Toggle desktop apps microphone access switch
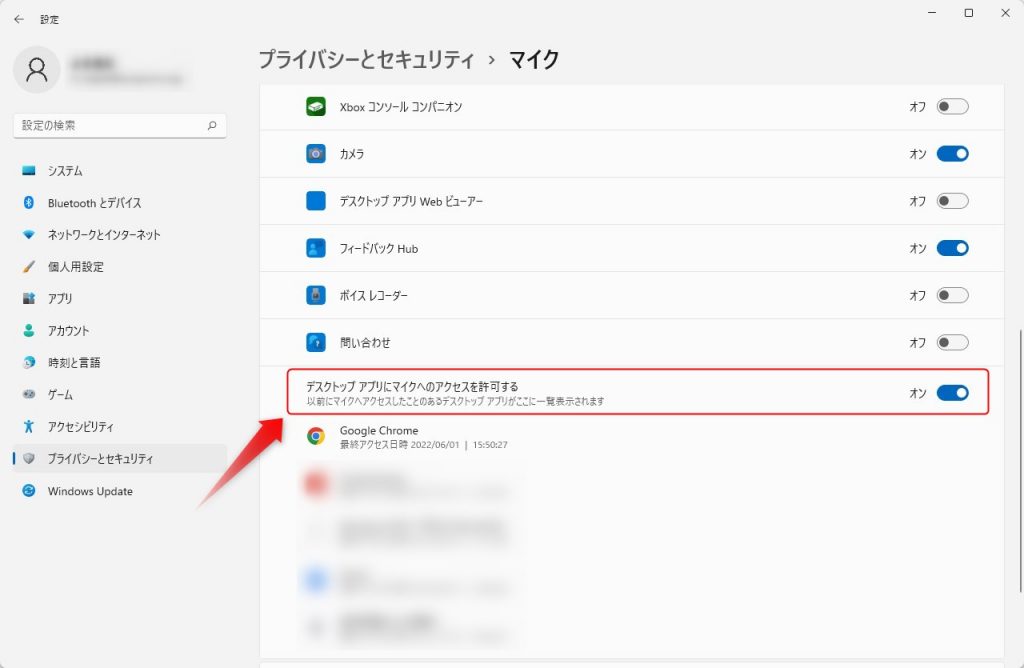This screenshot has height=668, width=1024. (x=952, y=392)
